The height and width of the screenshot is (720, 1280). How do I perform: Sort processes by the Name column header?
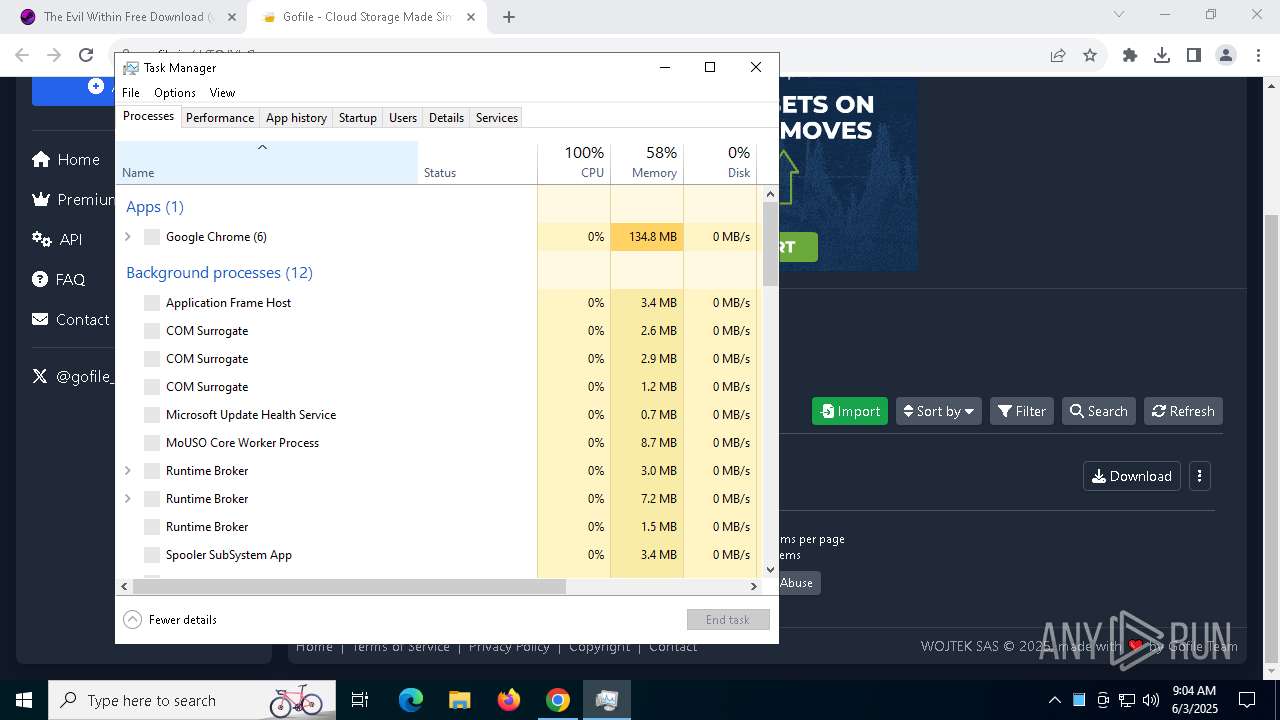point(267,162)
